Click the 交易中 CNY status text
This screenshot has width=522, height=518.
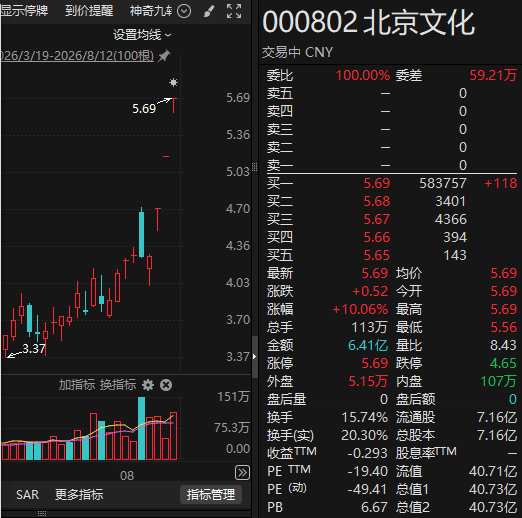tap(297, 52)
